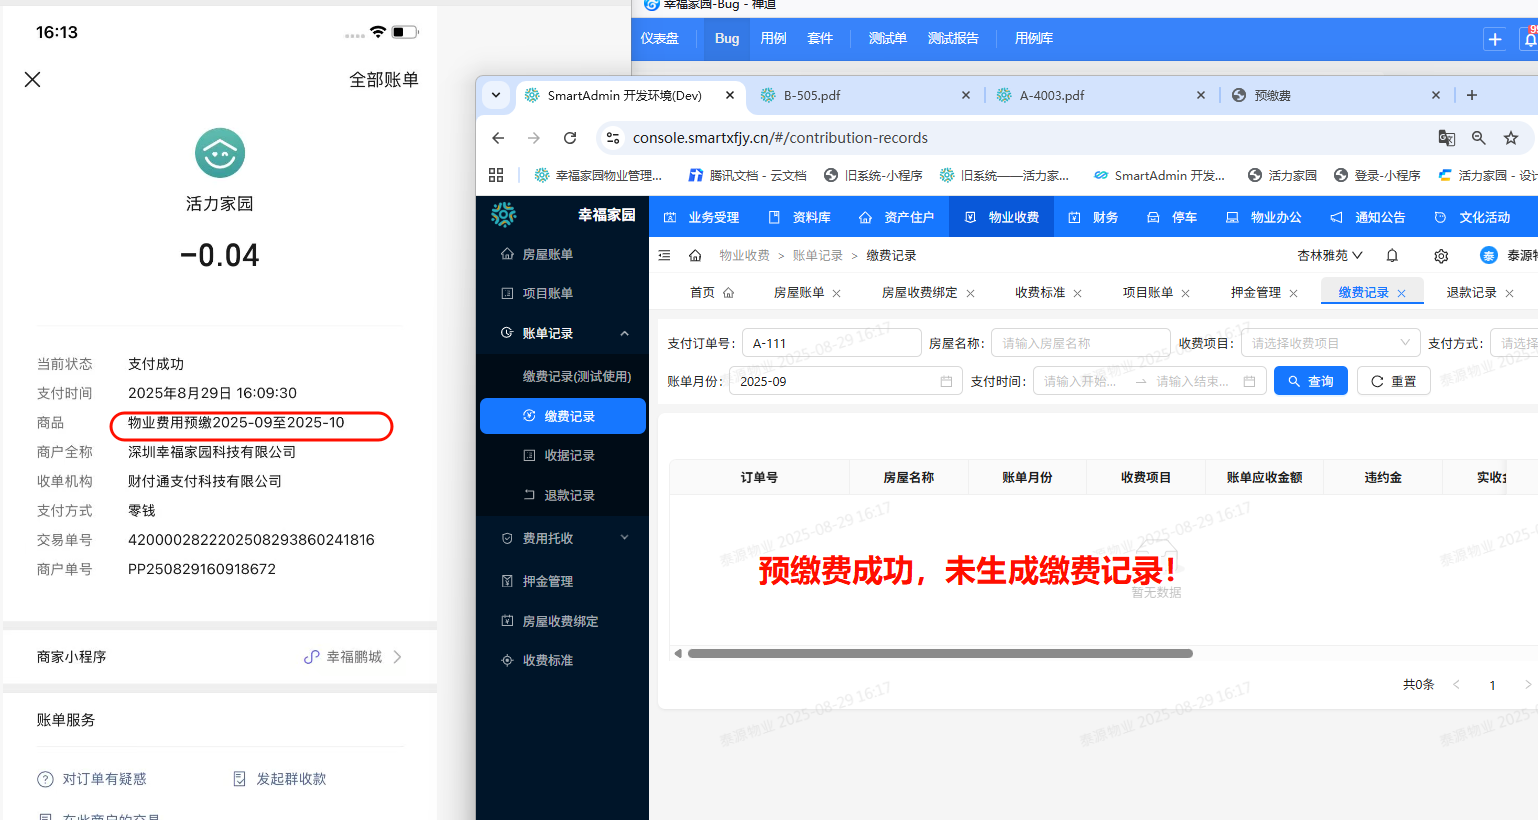Click the translate icon in the address bar
This screenshot has height=820, width=1538.
(1446, 138)
